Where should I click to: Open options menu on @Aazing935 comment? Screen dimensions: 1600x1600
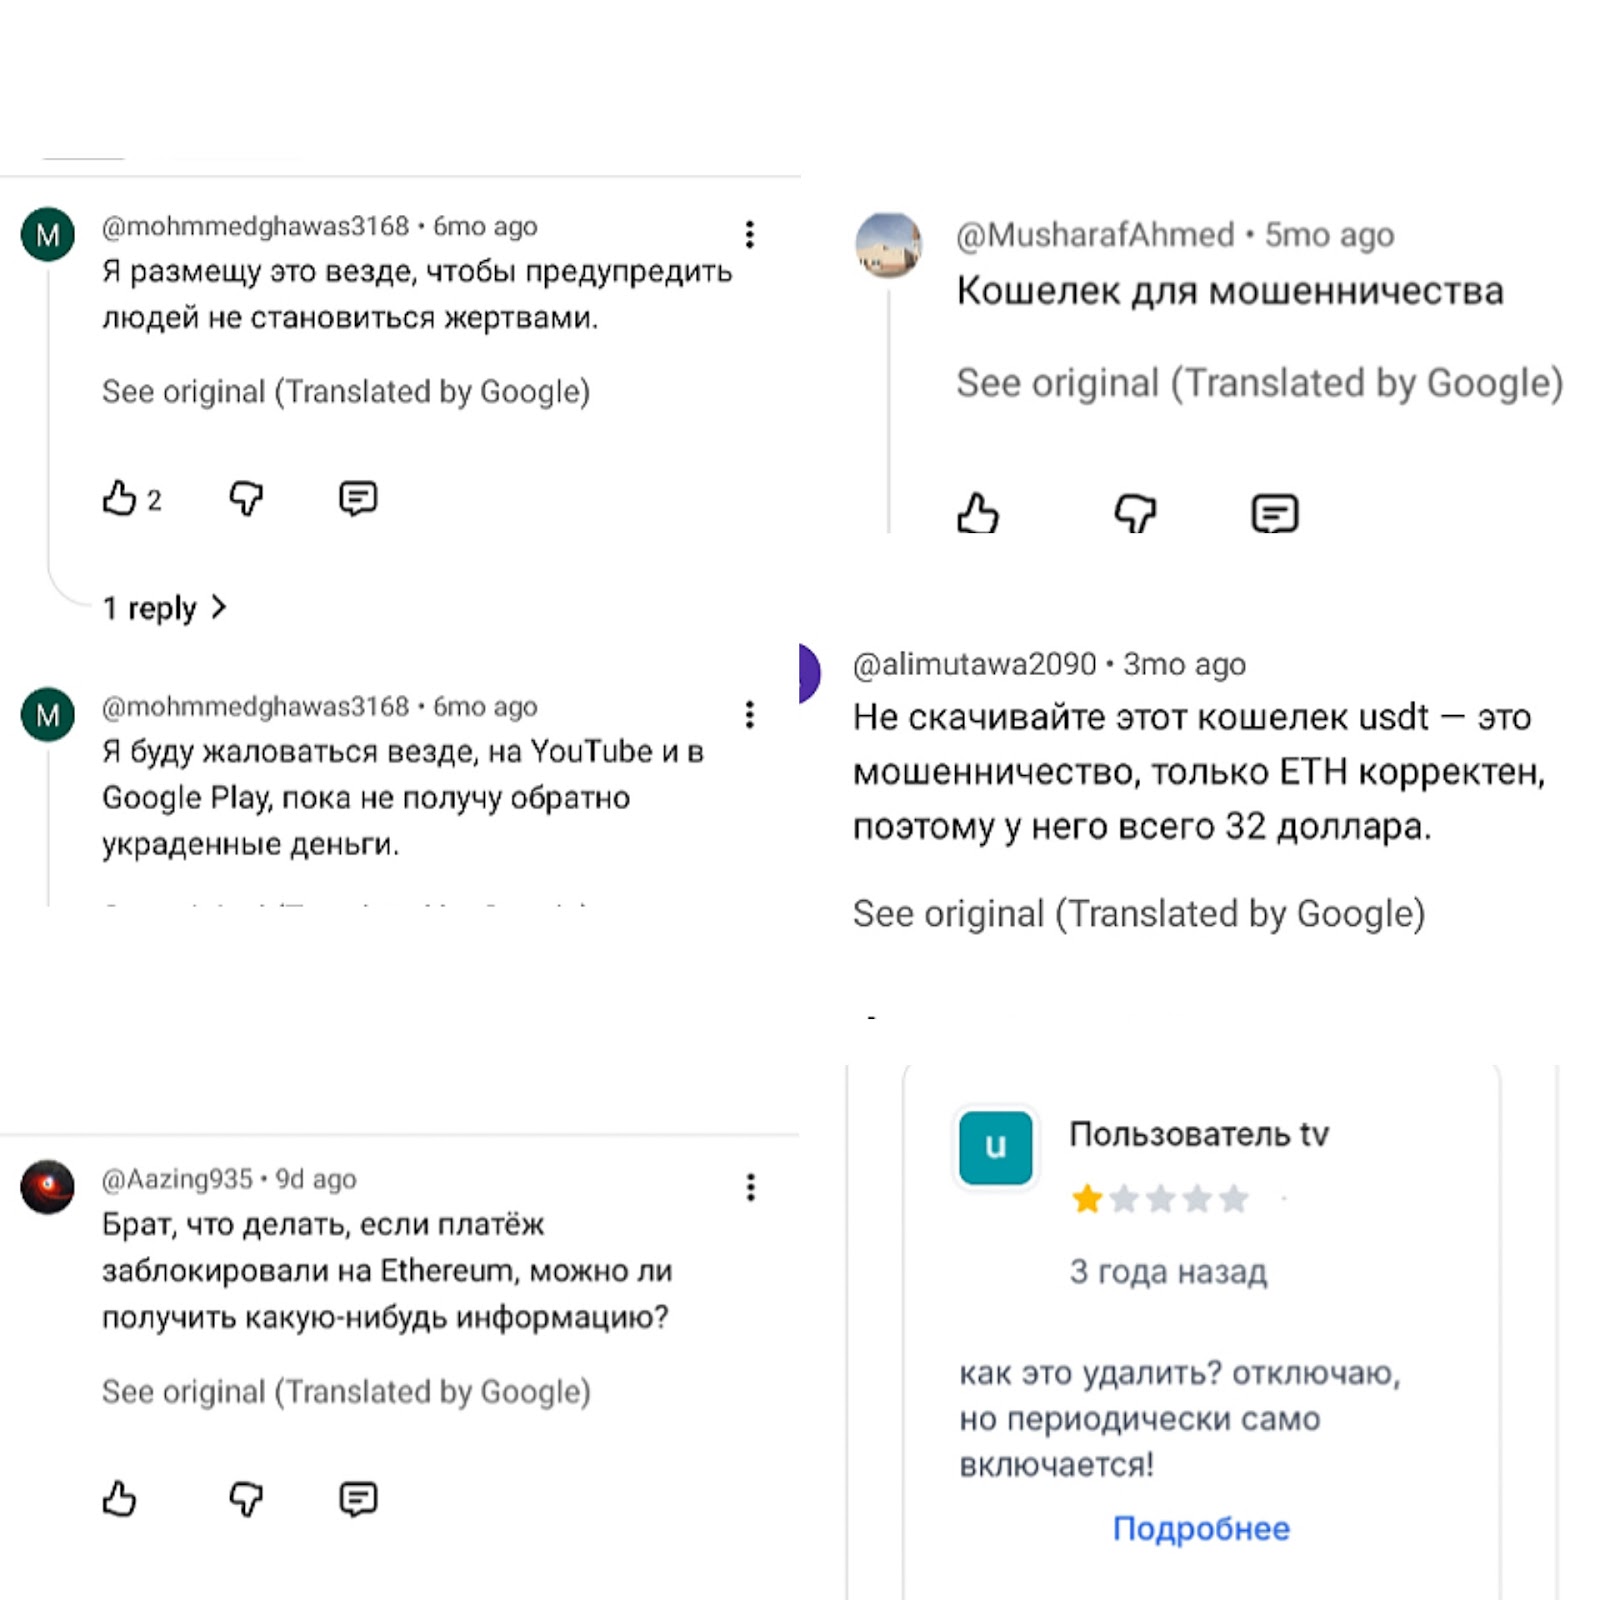[750, 1187]
